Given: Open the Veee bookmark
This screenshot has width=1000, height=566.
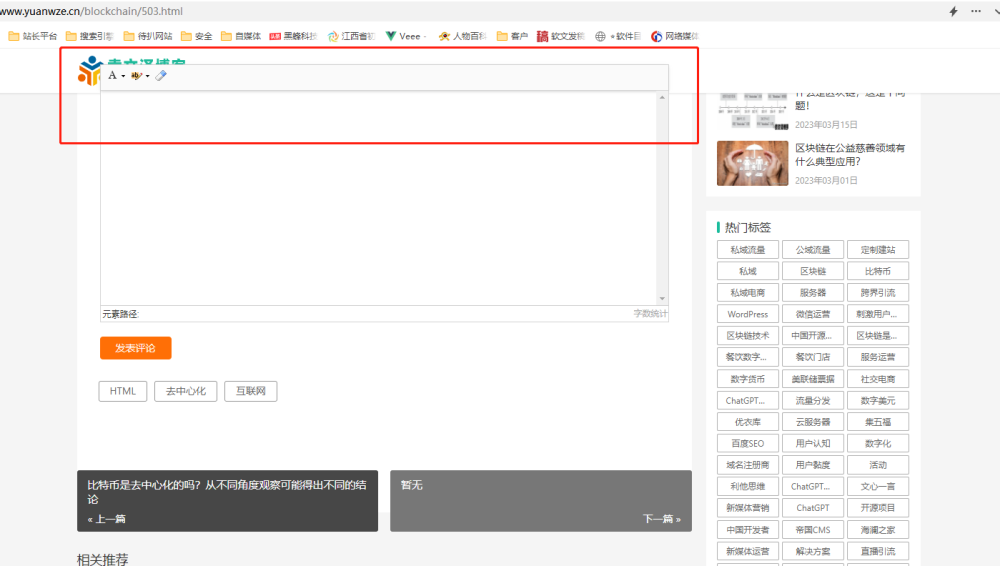Looking at the screenshot, I should tap(404, 36).
